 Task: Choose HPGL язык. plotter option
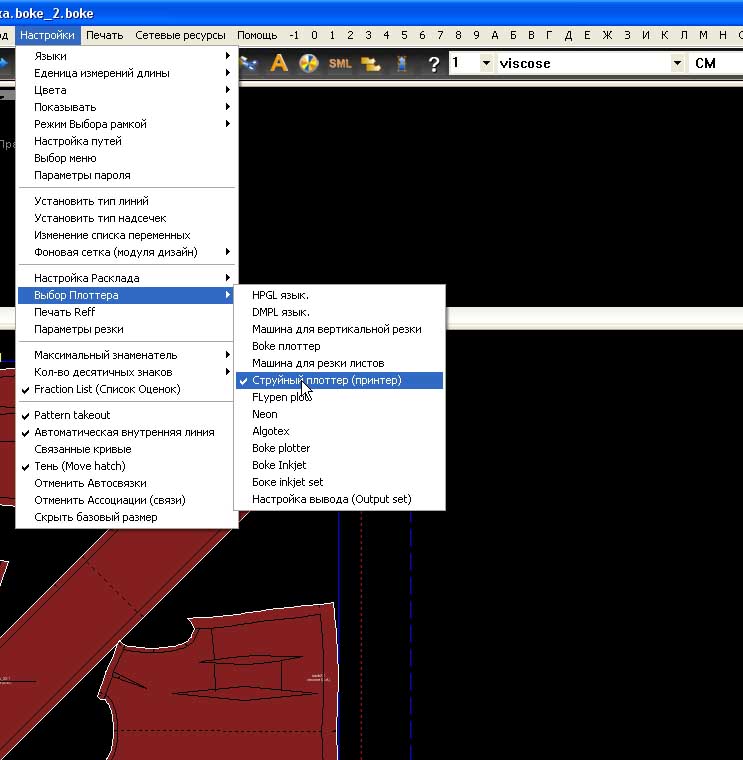tap(280, 295)
